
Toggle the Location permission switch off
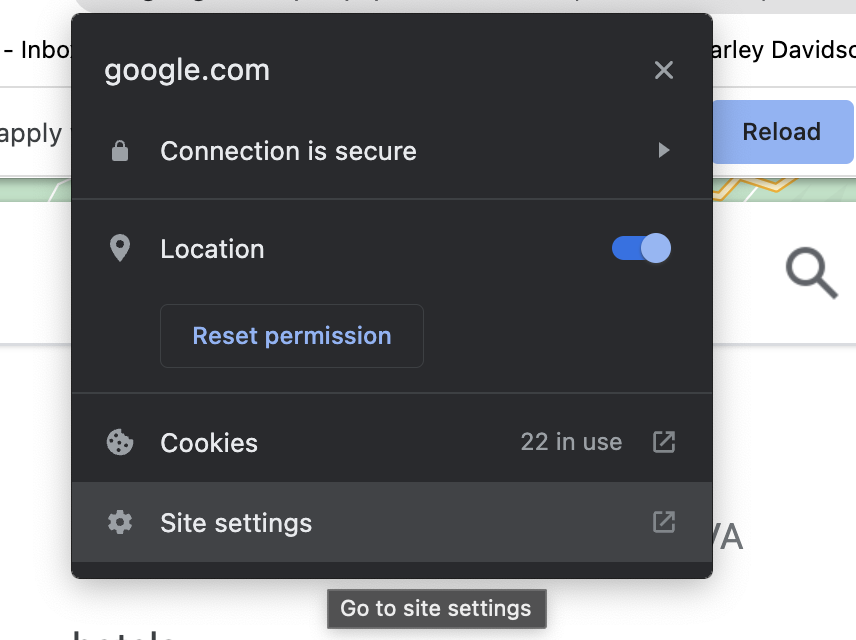coord(641,248)
